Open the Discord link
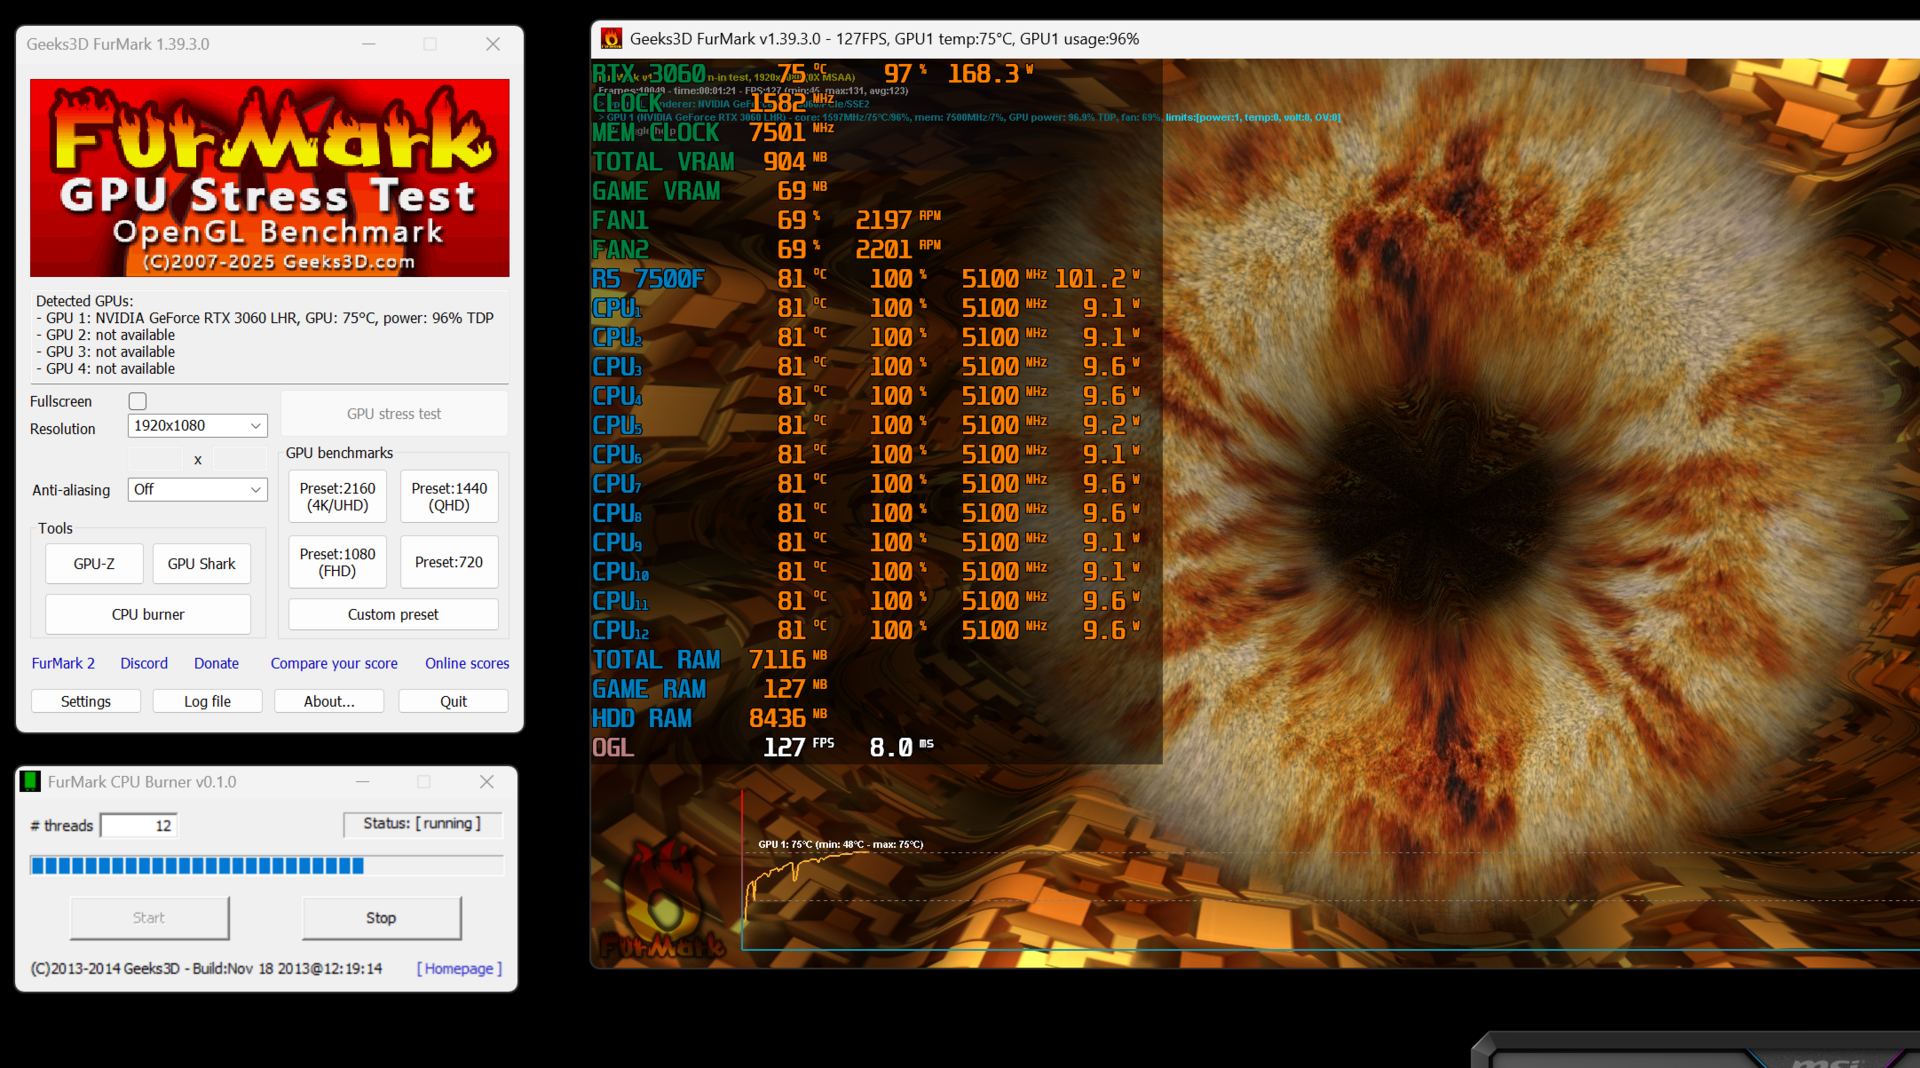 143,663
